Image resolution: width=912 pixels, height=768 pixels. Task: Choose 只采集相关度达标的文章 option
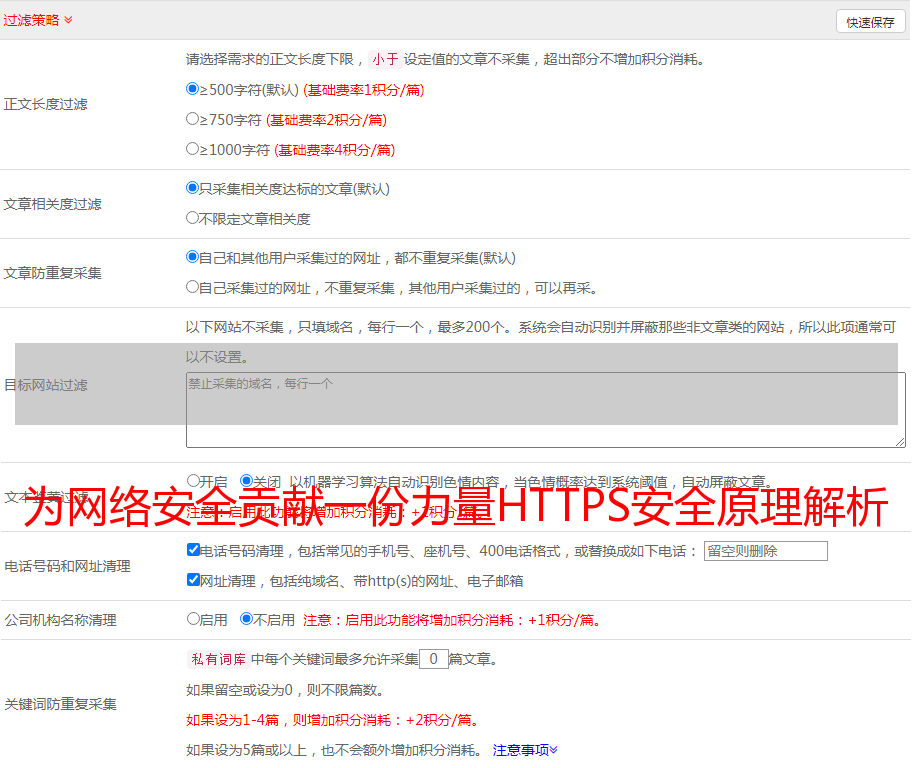(193, 188)
